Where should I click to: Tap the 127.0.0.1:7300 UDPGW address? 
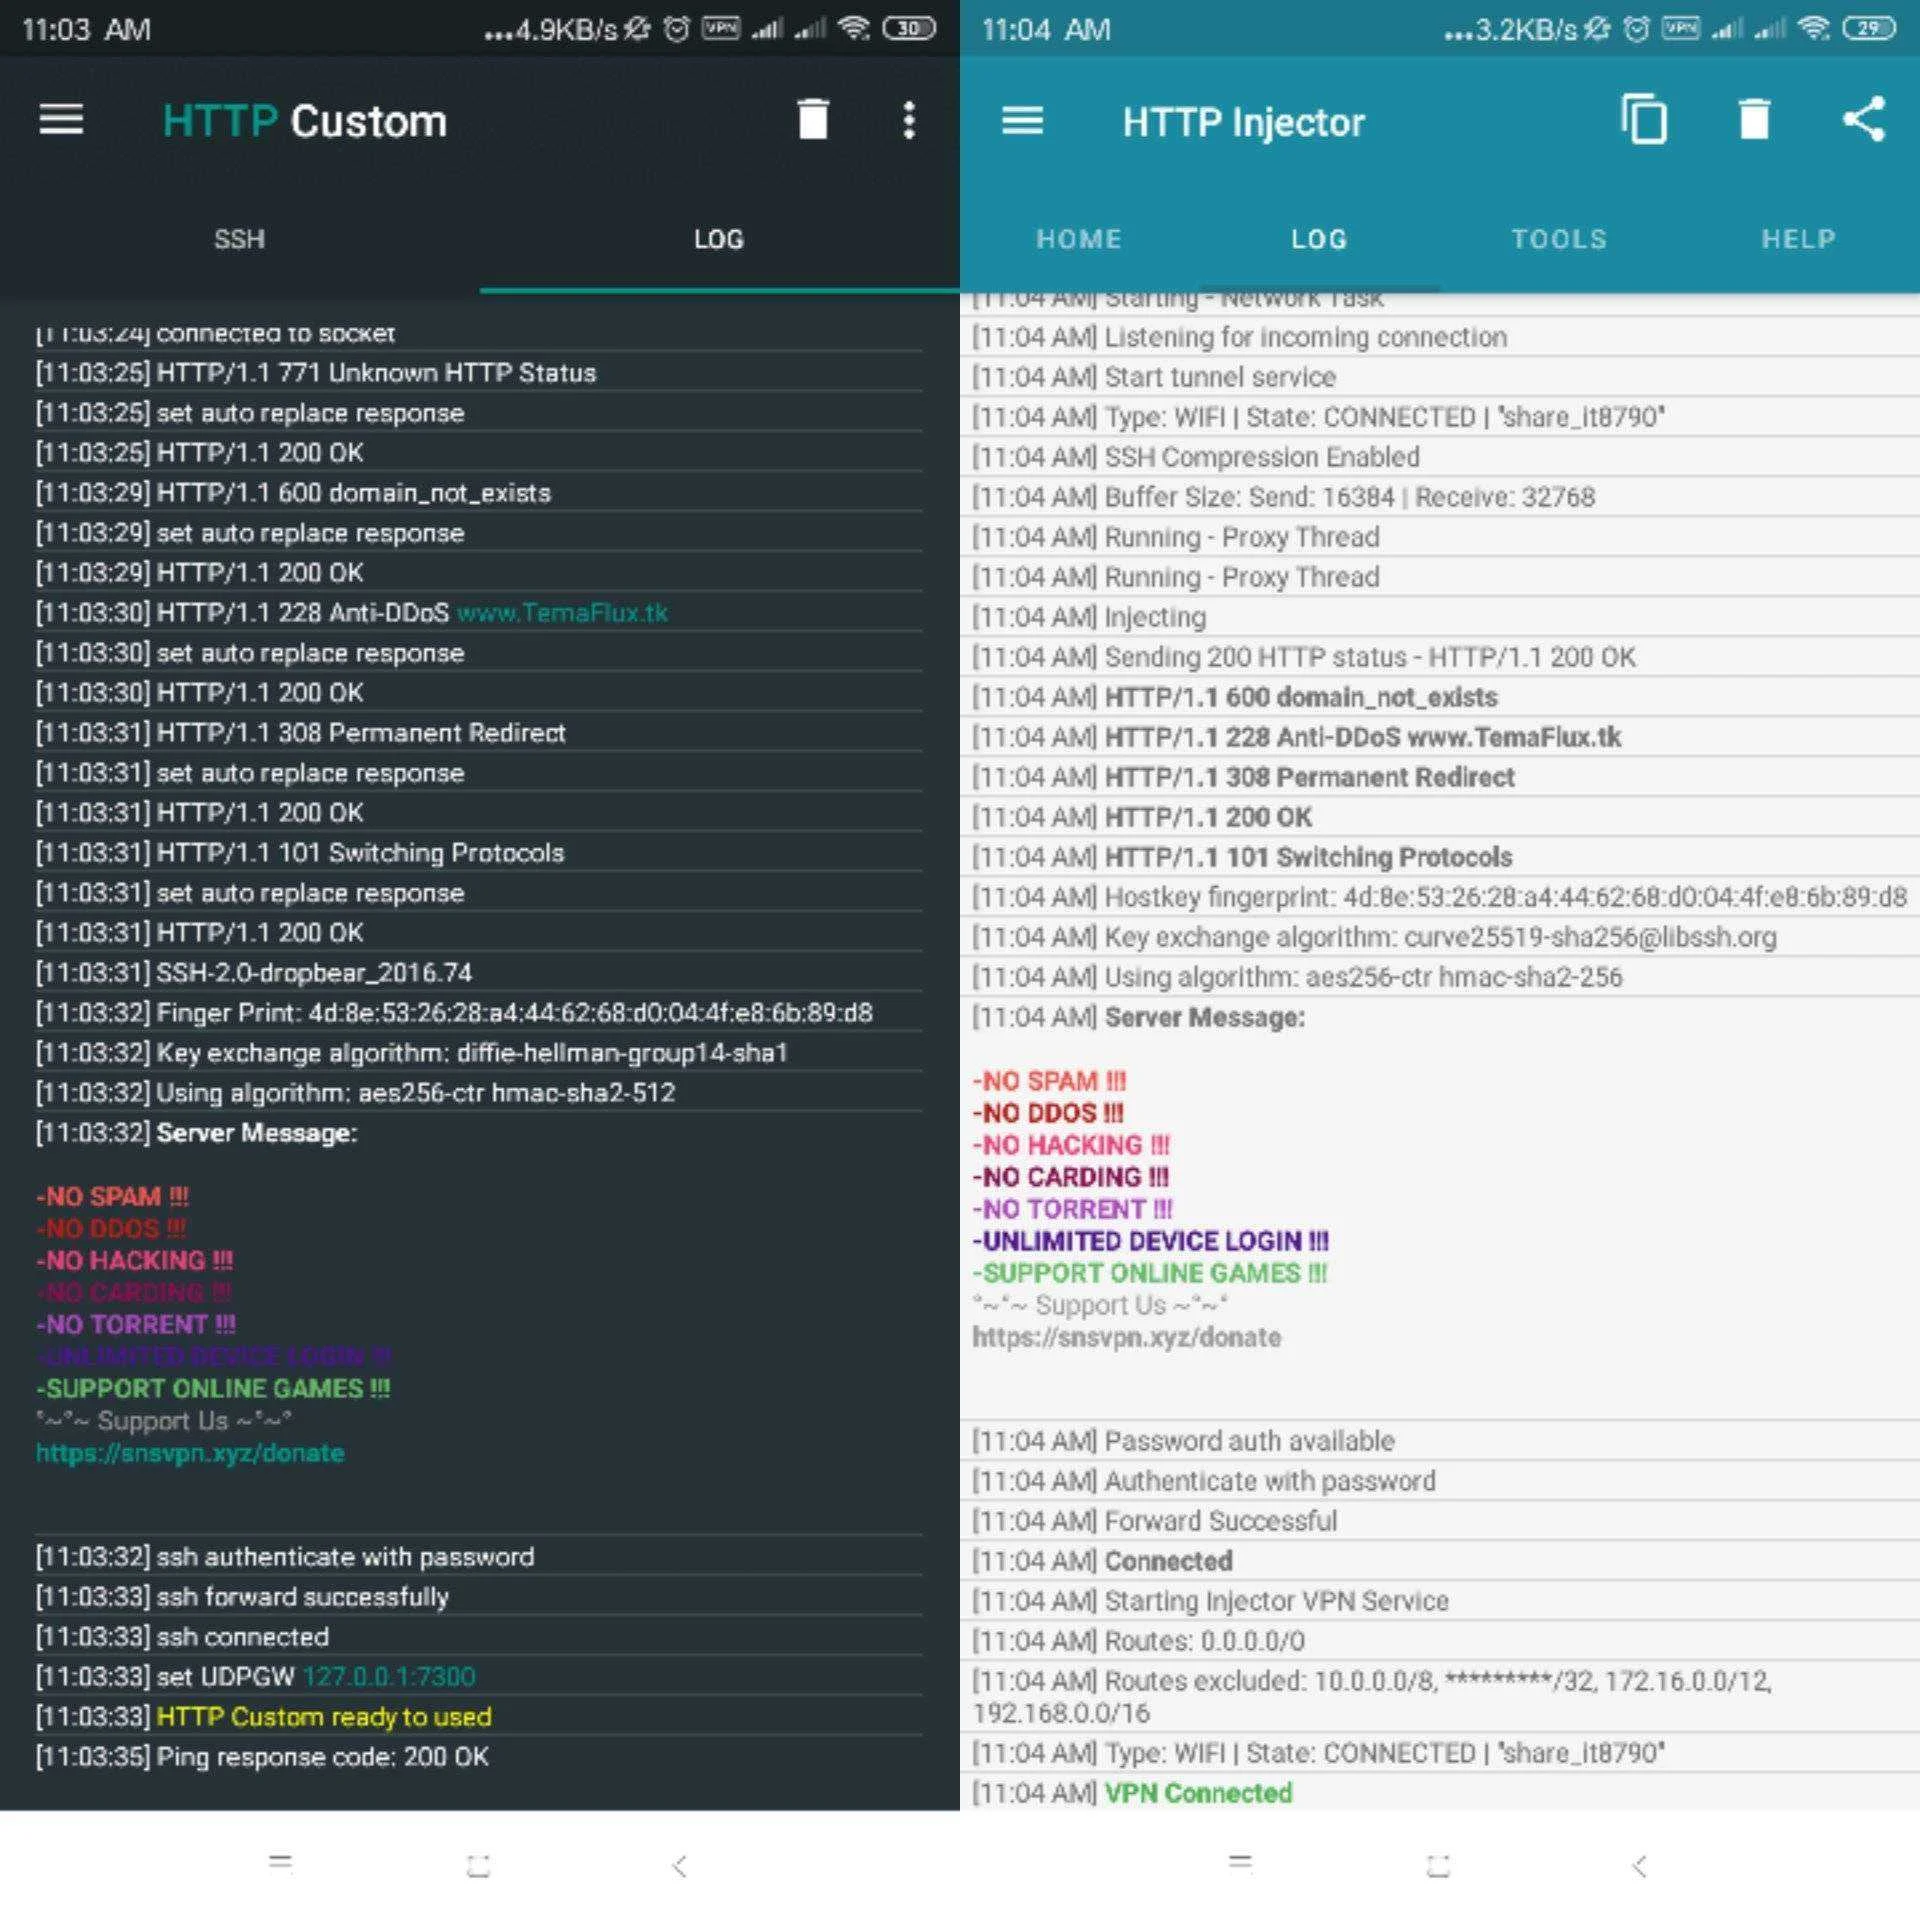pyautogui.click(x=389, y=1677)
